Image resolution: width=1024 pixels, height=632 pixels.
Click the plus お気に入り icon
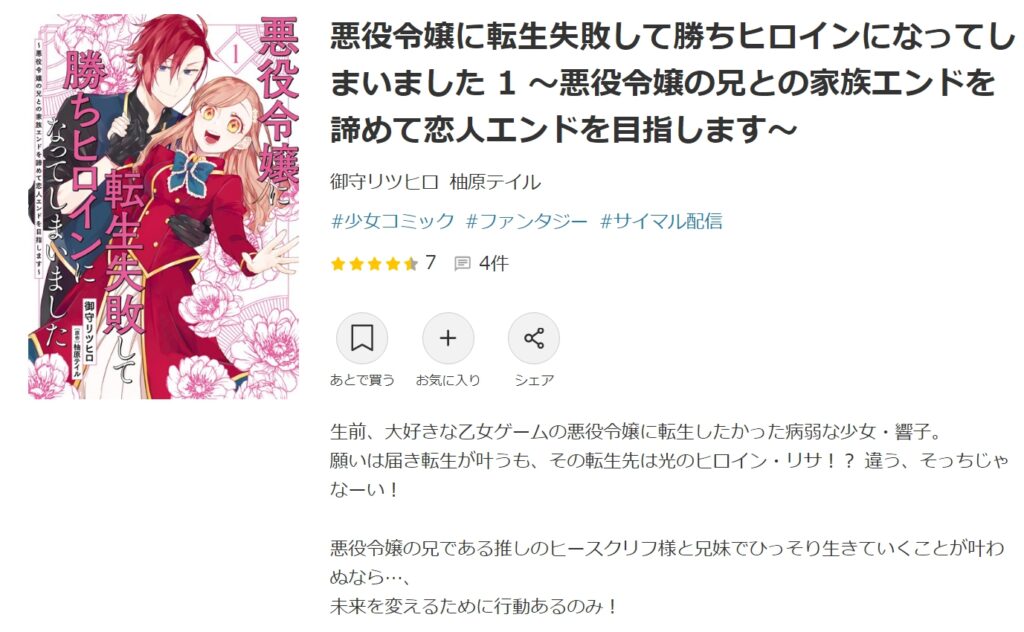click(448, 338)
